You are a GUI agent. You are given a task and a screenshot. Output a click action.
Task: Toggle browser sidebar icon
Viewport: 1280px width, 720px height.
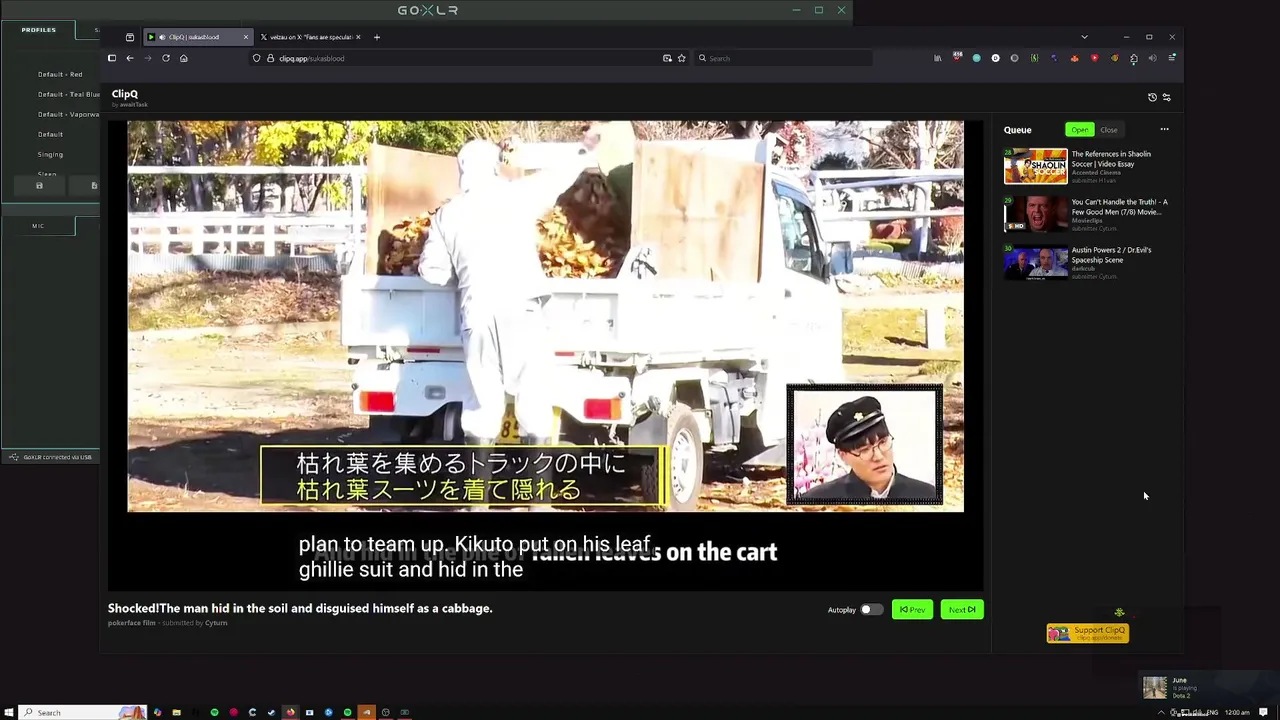click(x=112, y=58)
